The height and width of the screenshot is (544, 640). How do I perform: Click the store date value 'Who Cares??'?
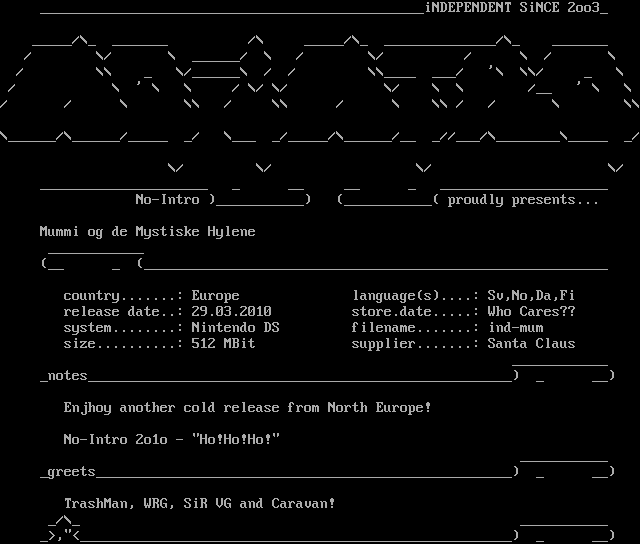531,311
